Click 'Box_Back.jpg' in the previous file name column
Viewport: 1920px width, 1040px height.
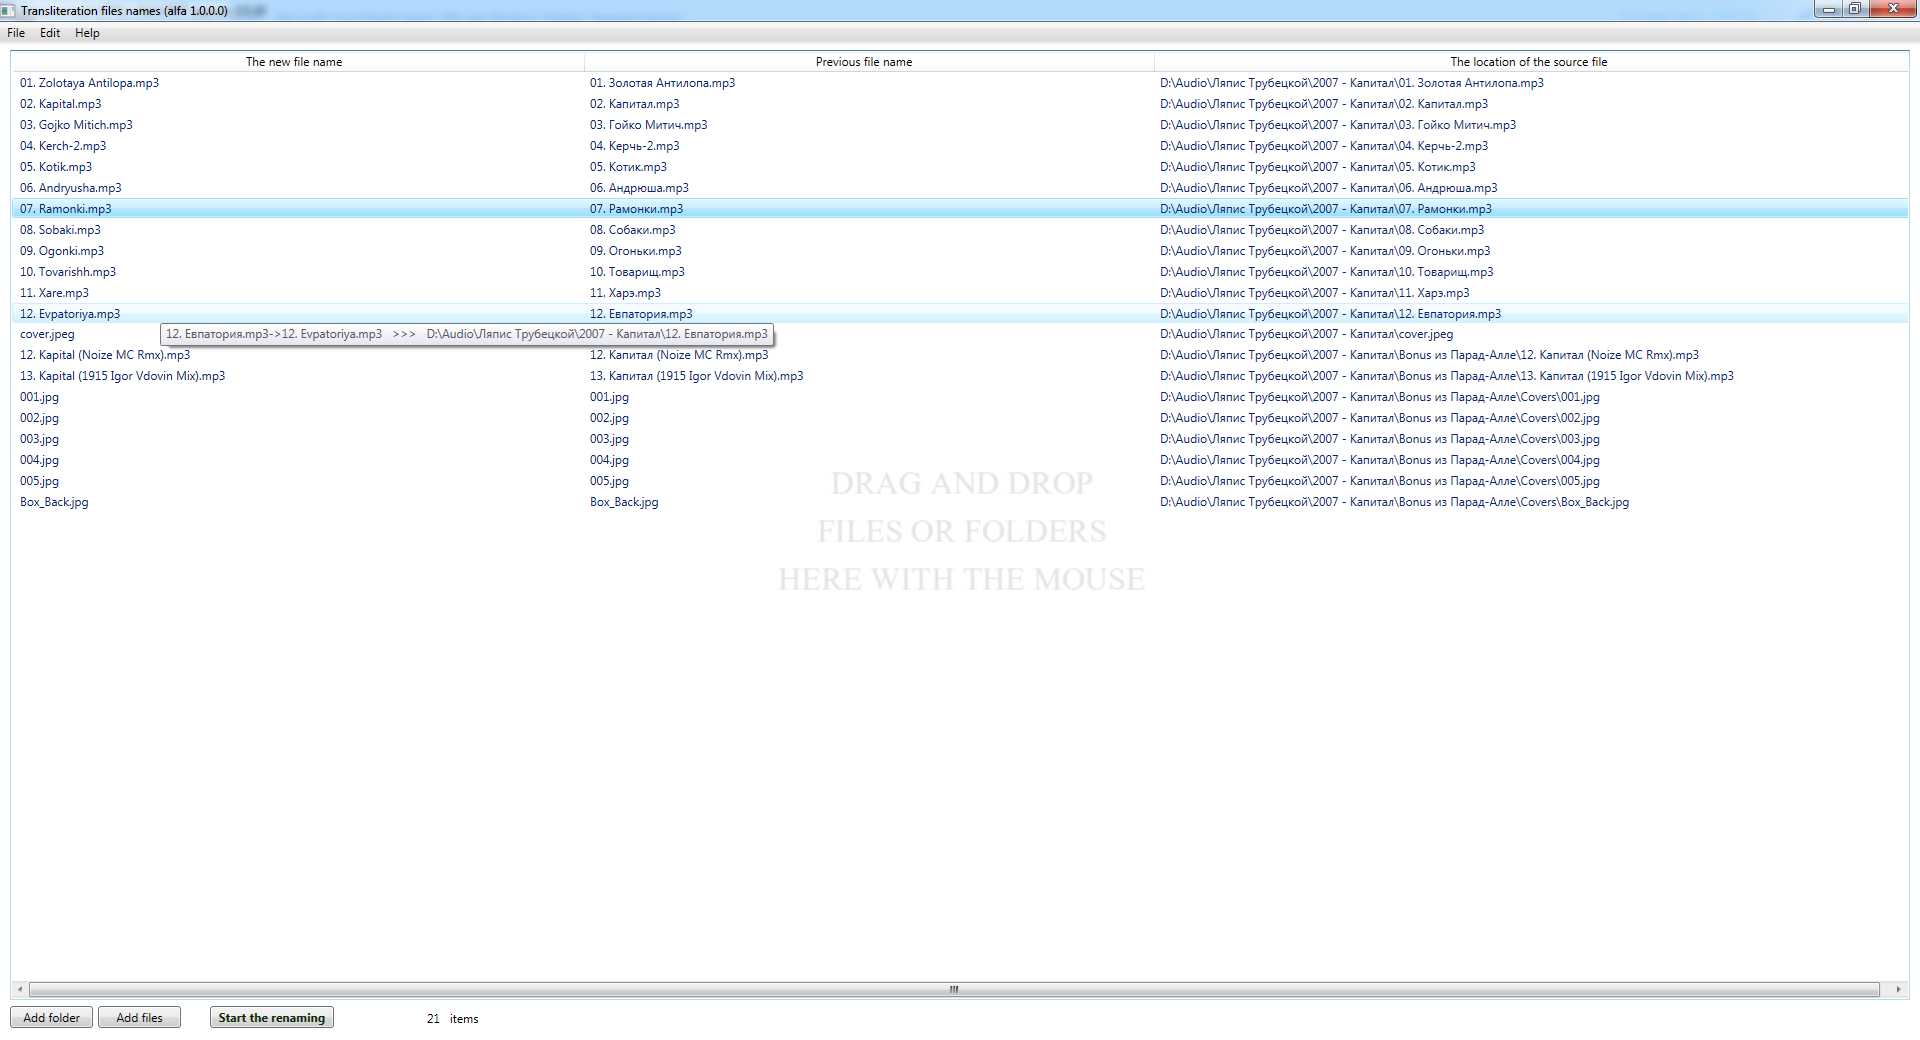624,502
